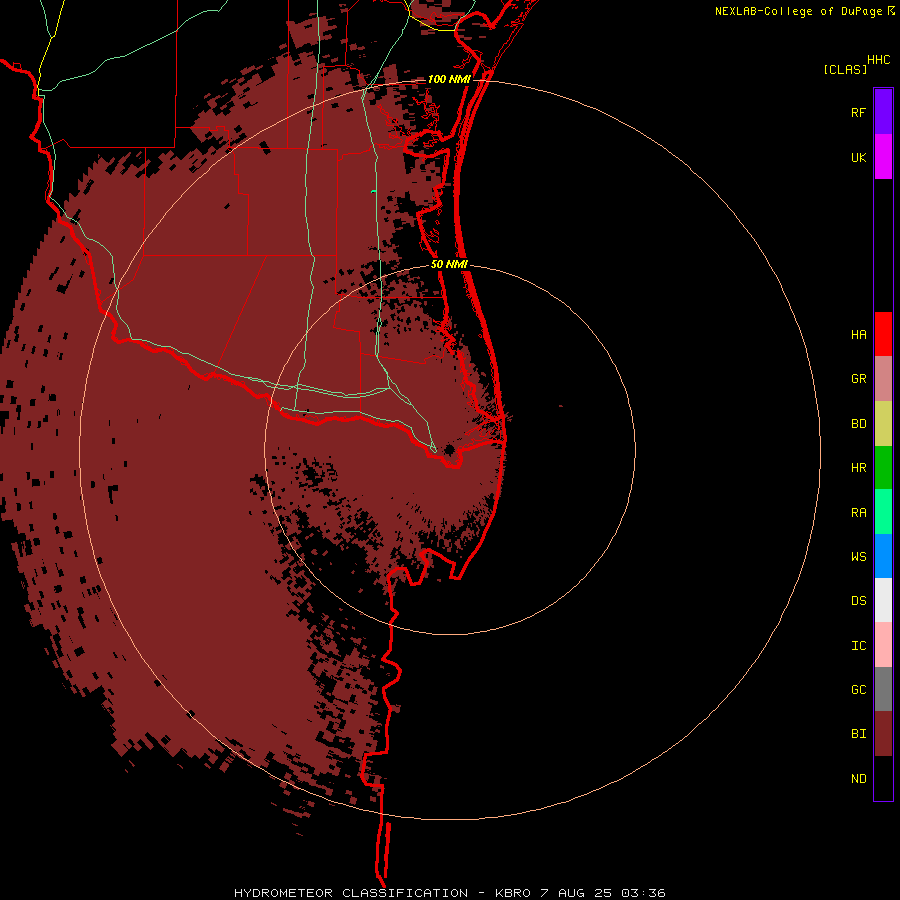Click the WS legend label

click(x=858, y=556)
